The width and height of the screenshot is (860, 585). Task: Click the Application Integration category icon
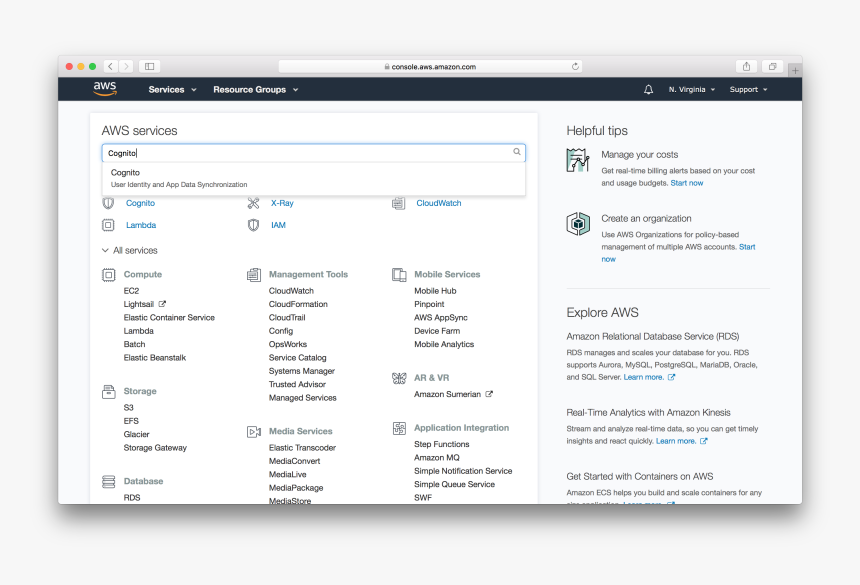(399, 428)
